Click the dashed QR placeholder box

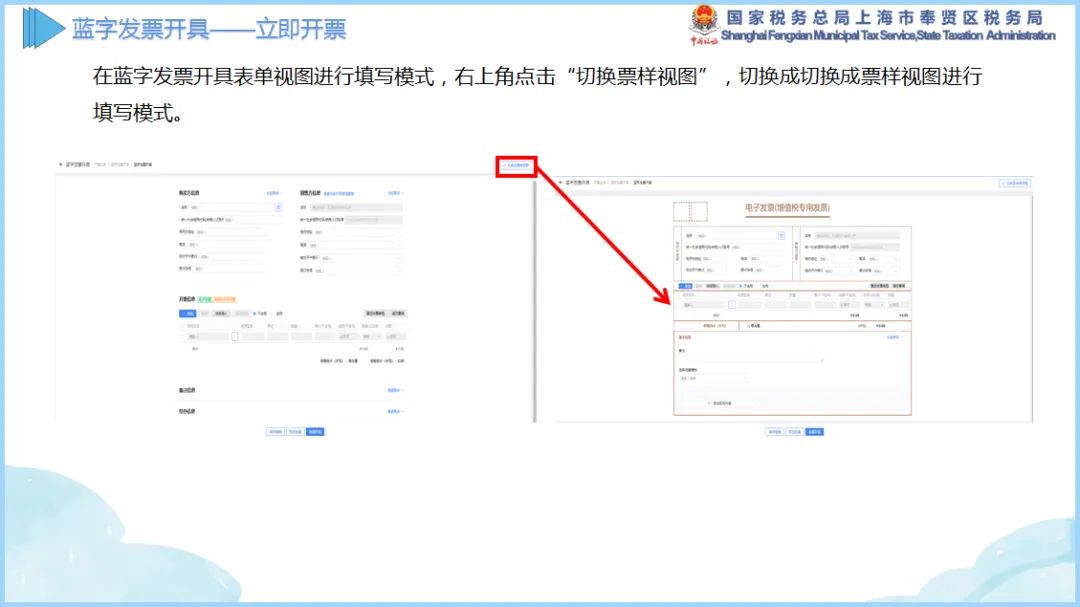[x=690, y=212]
